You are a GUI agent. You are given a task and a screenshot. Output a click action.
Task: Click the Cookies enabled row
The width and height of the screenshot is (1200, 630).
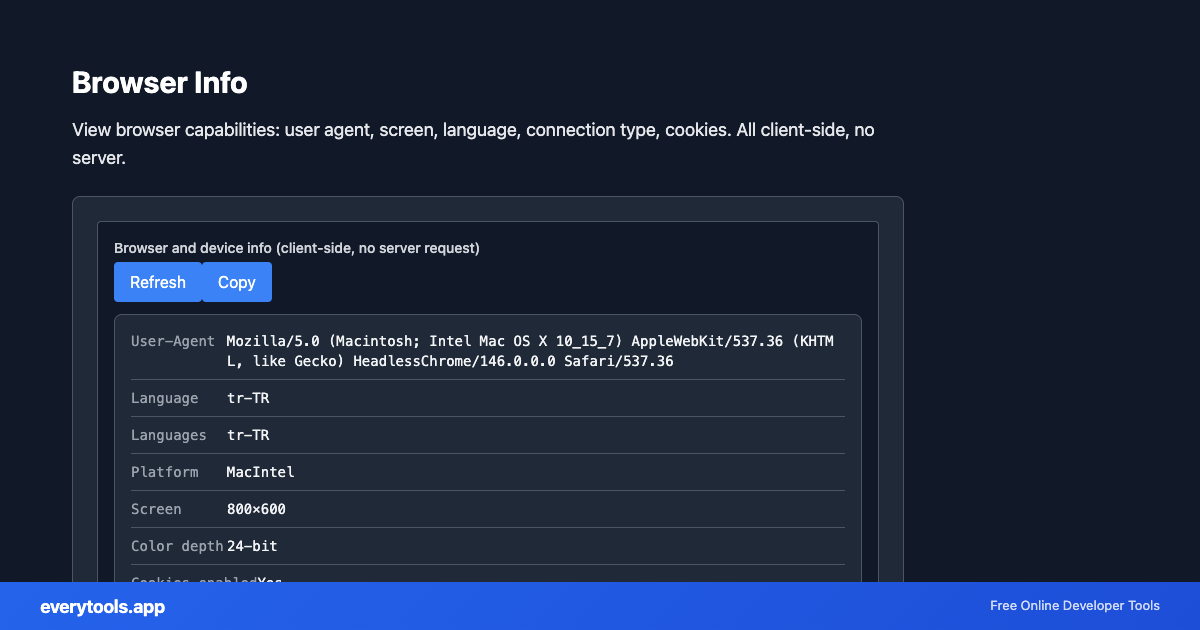(x=250, y=580)
